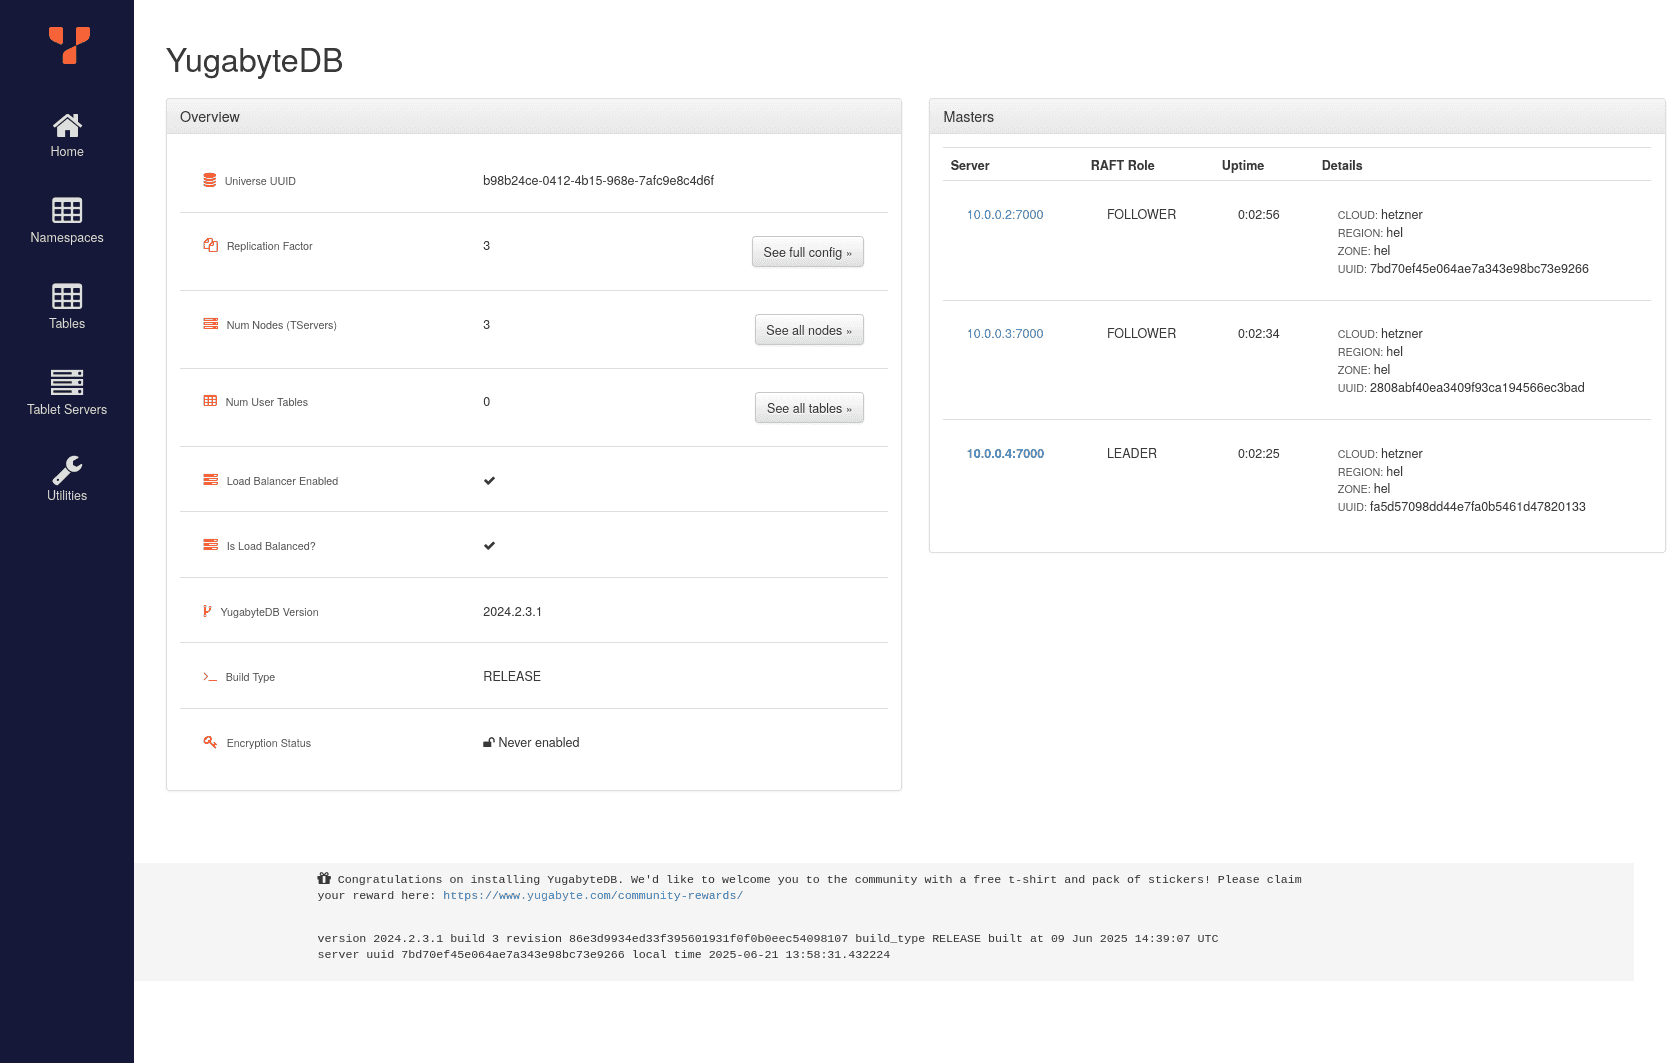
Task: Open the Home sidebar icon
Action: click(x=67, y=125)
